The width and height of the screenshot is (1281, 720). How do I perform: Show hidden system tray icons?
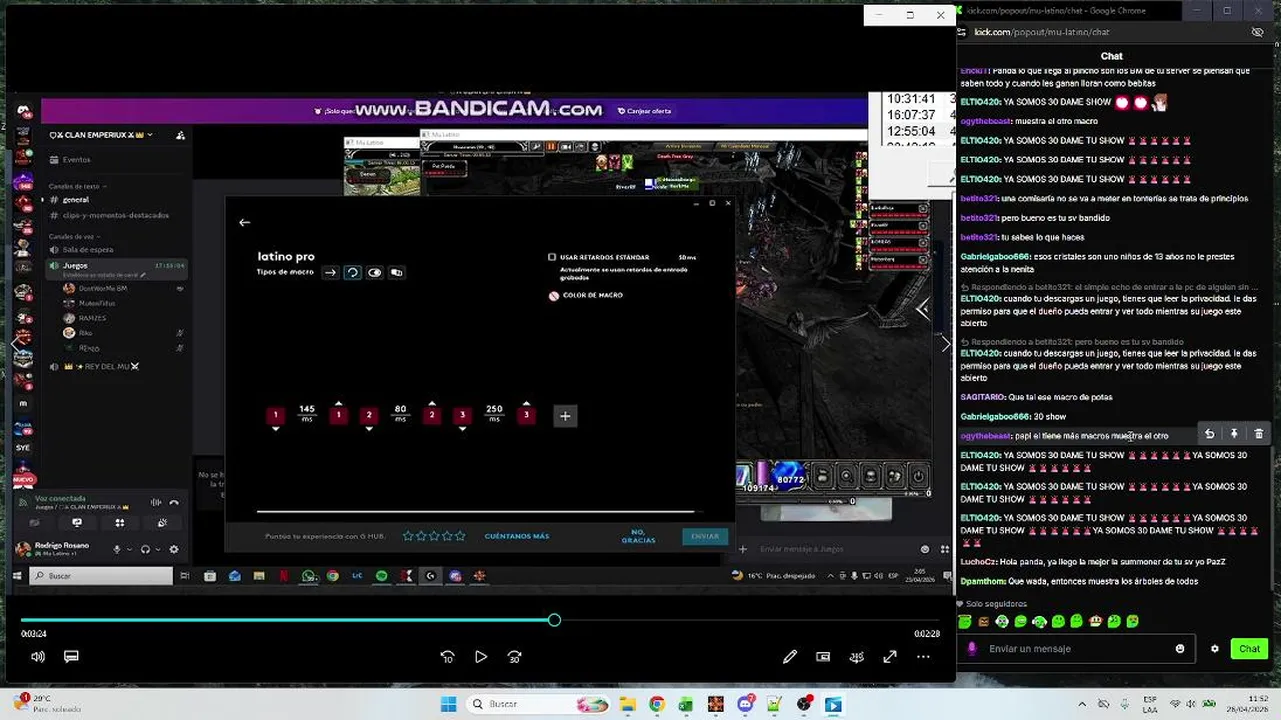pos(1083,704)
